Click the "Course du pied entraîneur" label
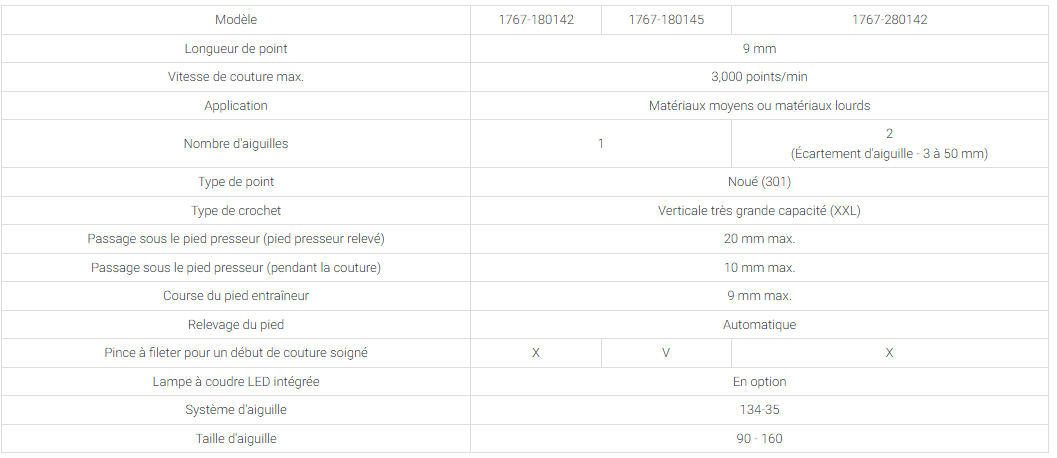This screenshot has height=458, width=1057. (x=236, y=296)
